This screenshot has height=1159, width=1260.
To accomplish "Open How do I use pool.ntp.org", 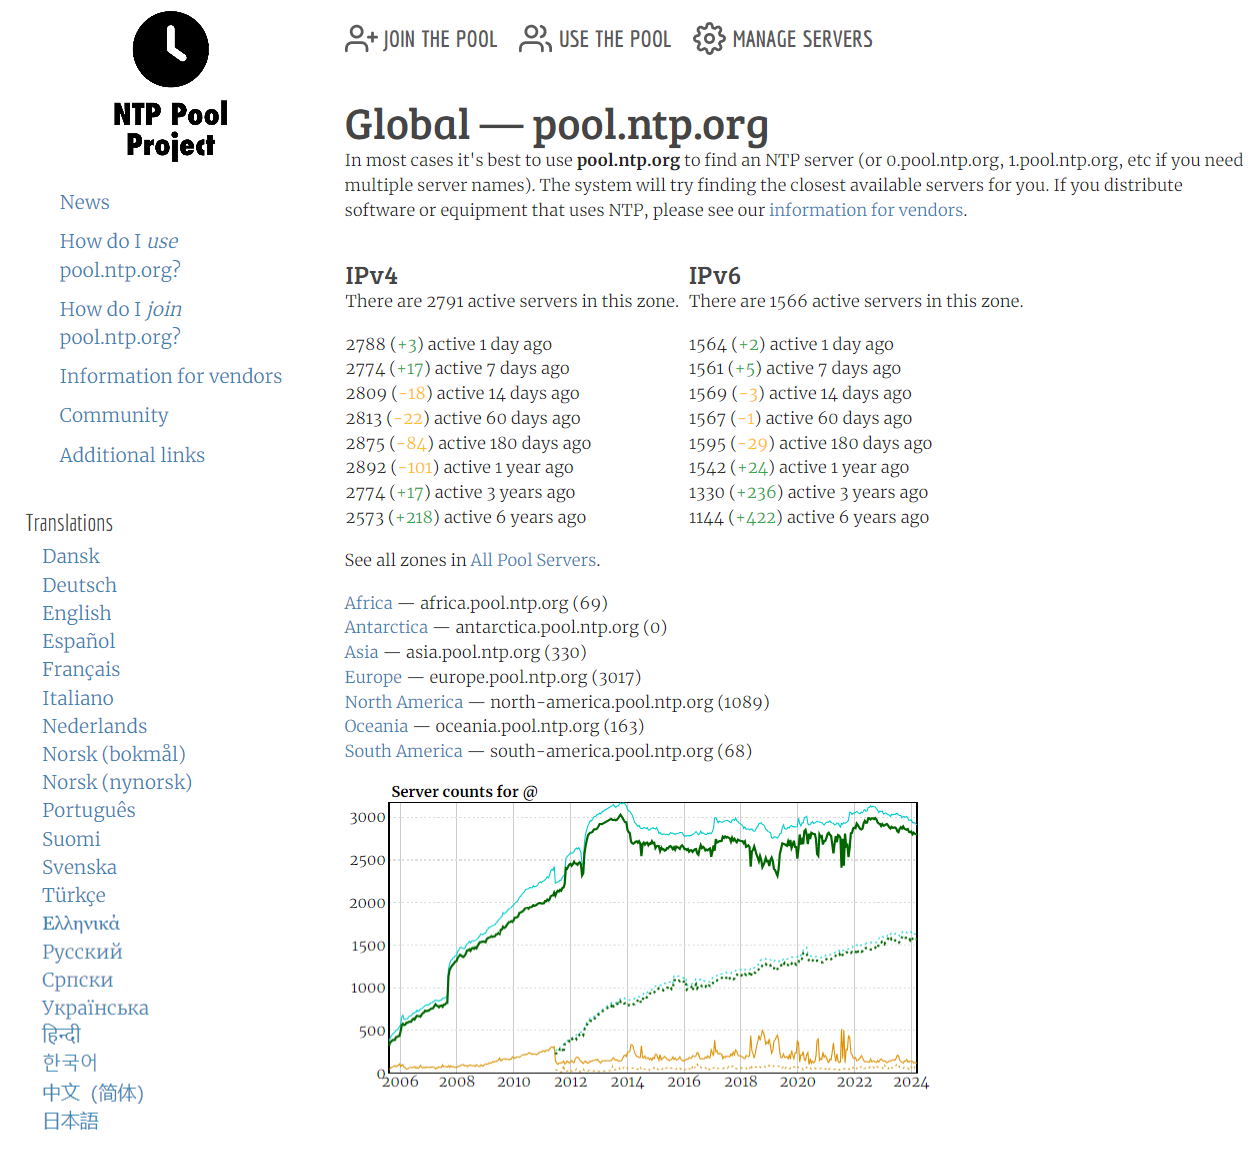I will pos(120,255).
